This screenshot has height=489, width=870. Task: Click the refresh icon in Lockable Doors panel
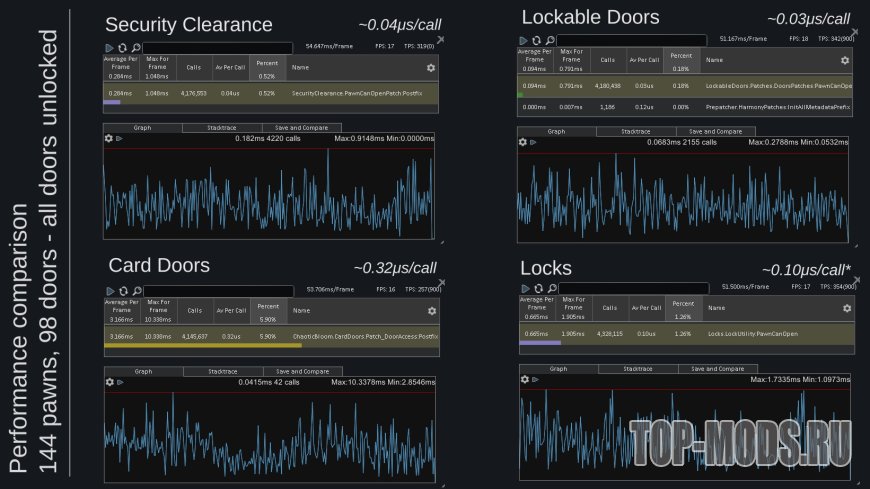point(536,40)
